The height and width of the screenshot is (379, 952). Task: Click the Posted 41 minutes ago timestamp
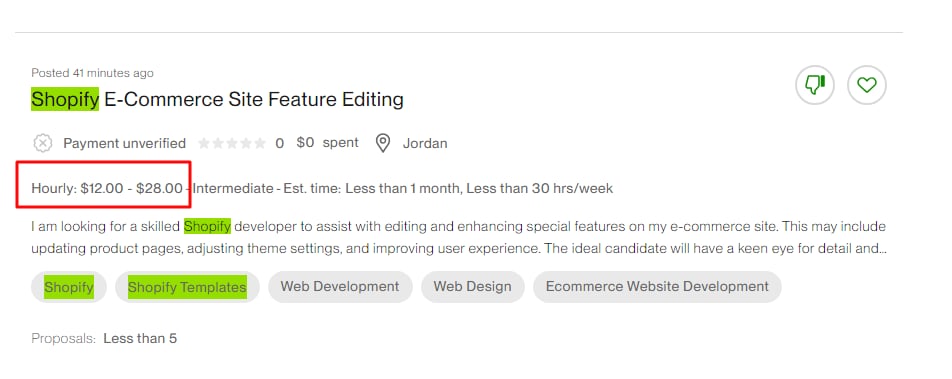click(92, 73)
